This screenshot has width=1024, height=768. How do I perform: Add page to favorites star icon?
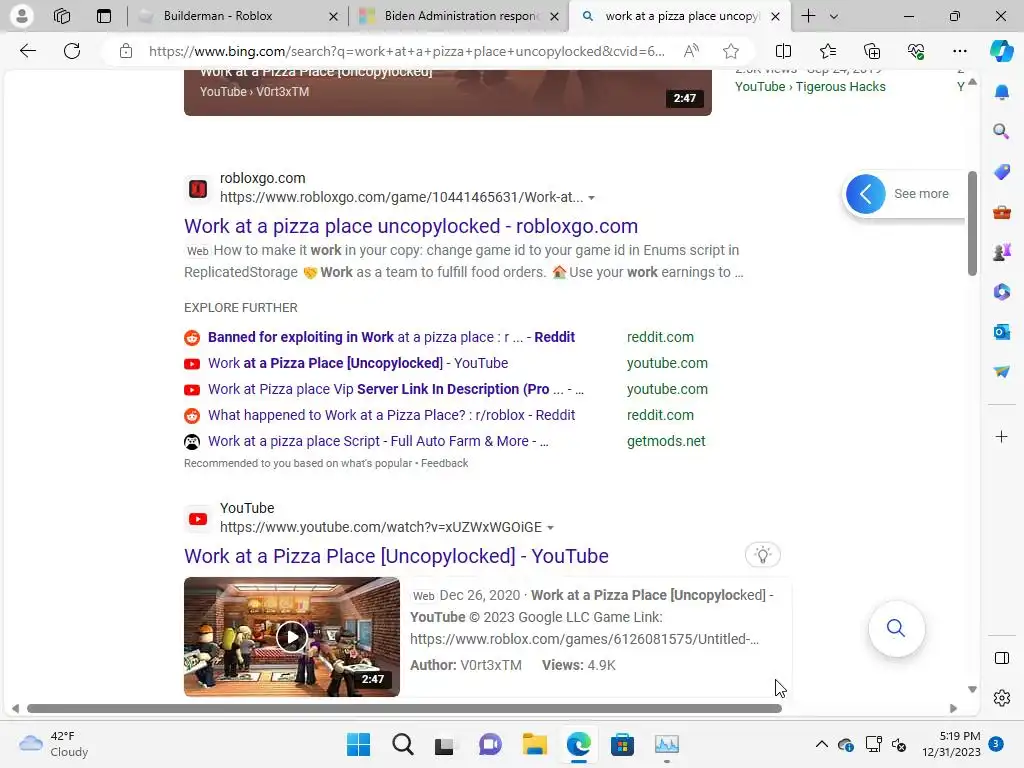(731, 51)
